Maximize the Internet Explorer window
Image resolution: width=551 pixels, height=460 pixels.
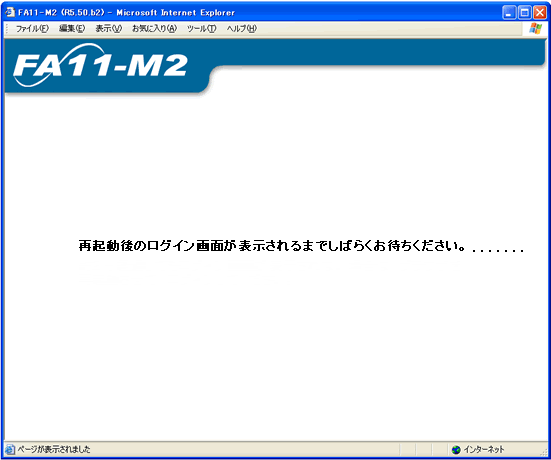(x=525, y=13)
